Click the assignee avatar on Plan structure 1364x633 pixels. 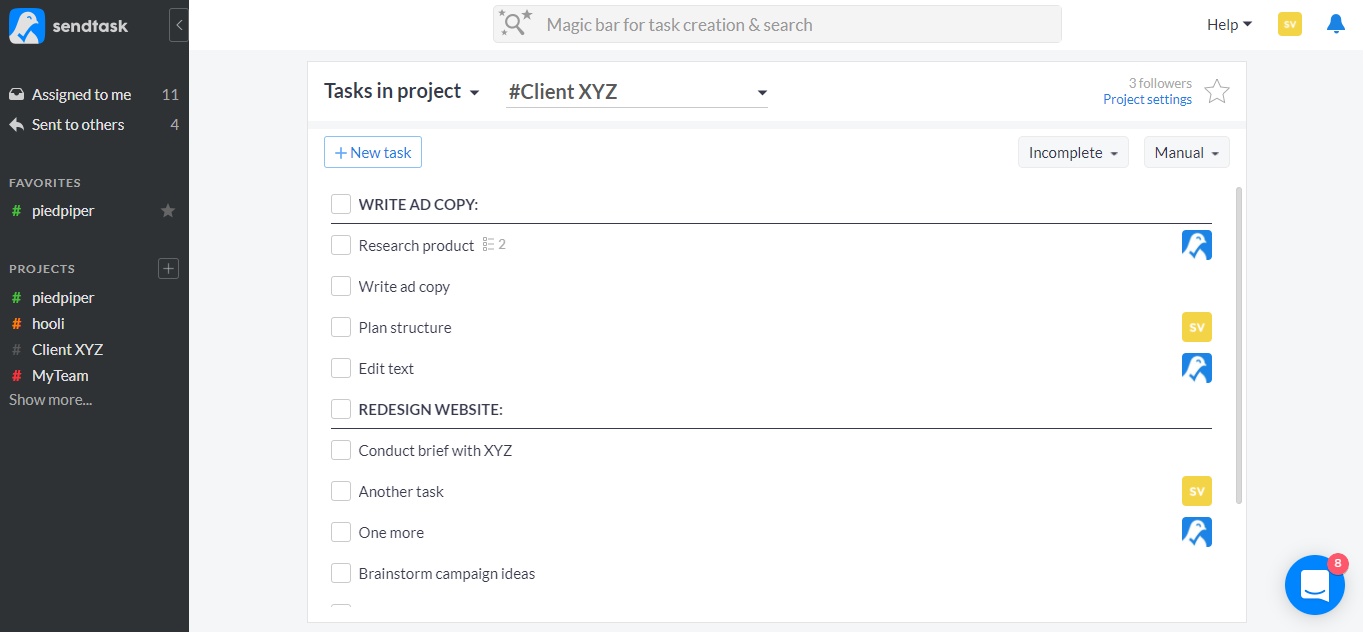(x=1196, y=327)
